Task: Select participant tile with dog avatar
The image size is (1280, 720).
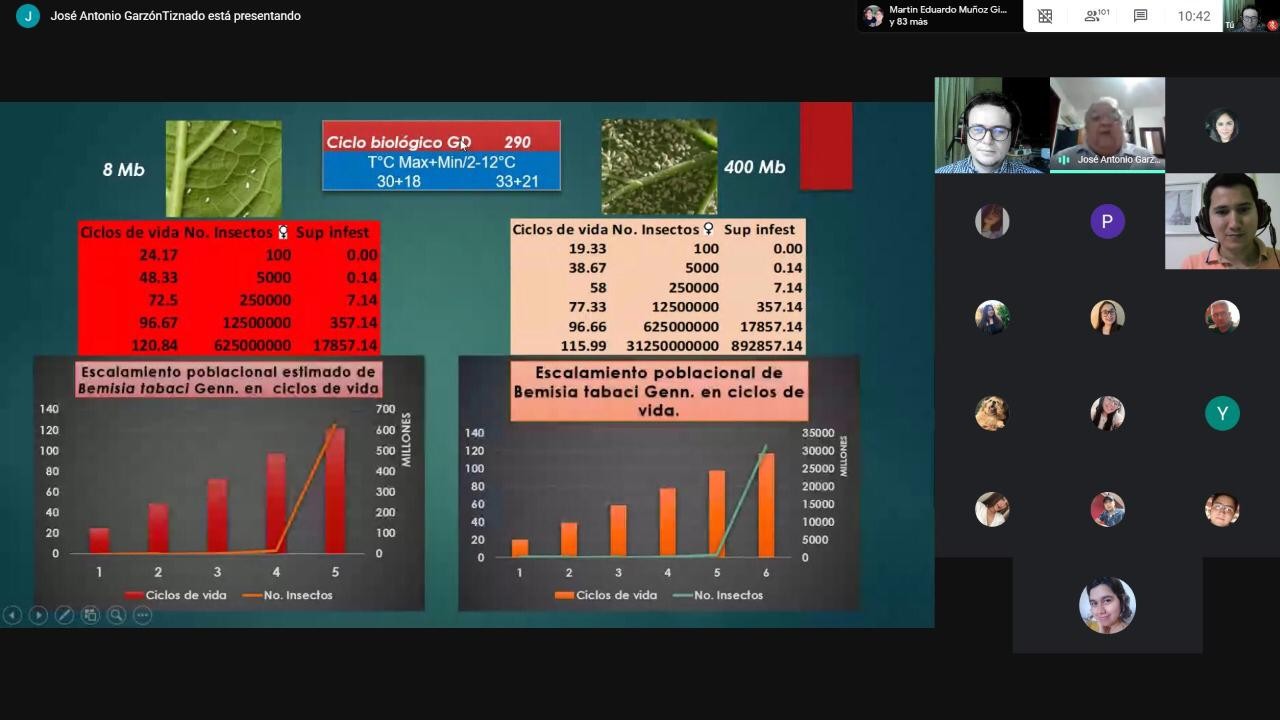Action: (x=992, y=413)
